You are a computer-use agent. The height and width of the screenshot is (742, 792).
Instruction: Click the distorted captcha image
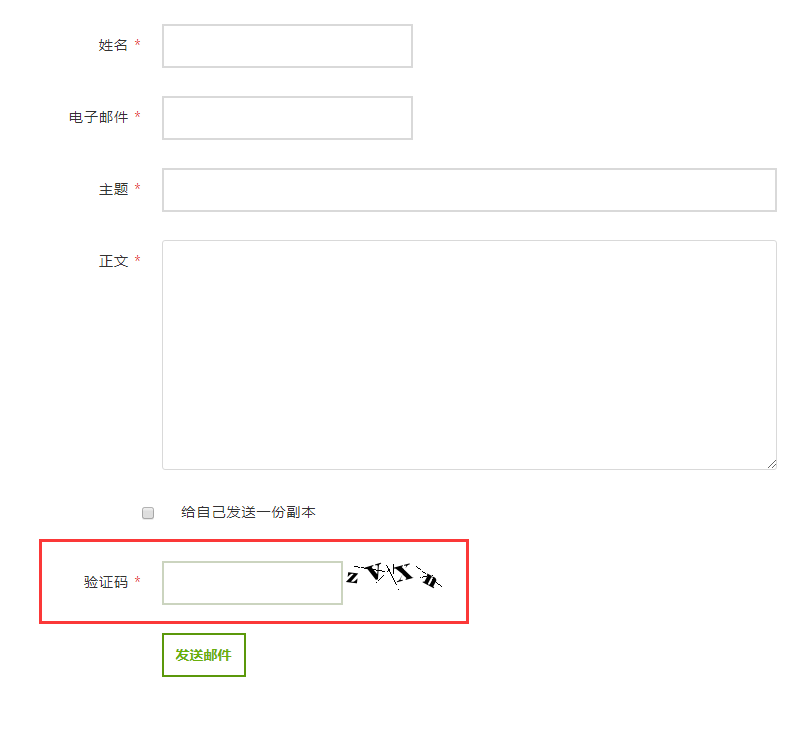(x=394, y=575)
